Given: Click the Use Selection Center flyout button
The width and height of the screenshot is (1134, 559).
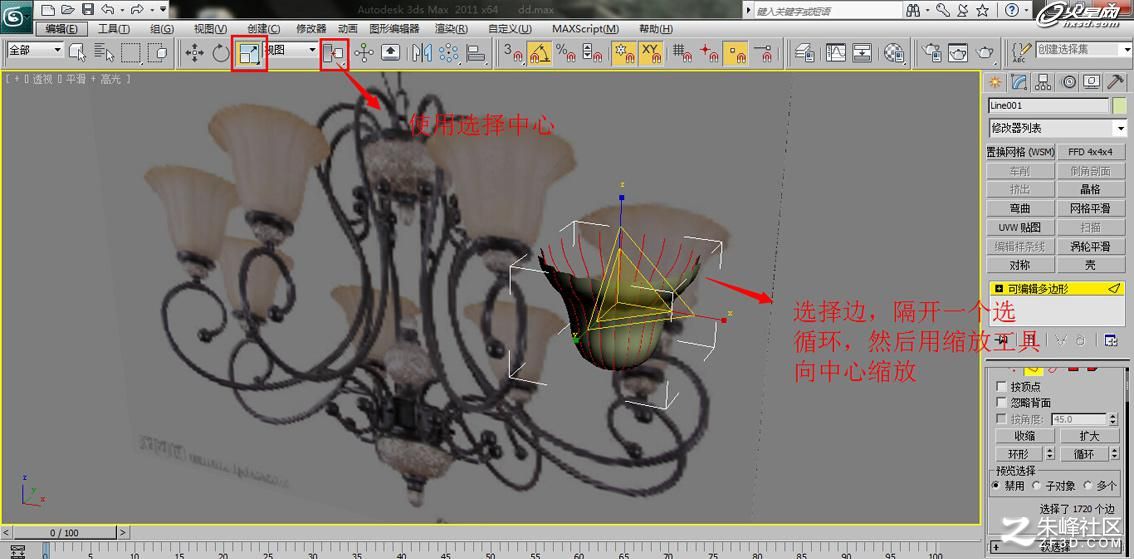Looking at the screenshot, I should [x=334, y=52].
